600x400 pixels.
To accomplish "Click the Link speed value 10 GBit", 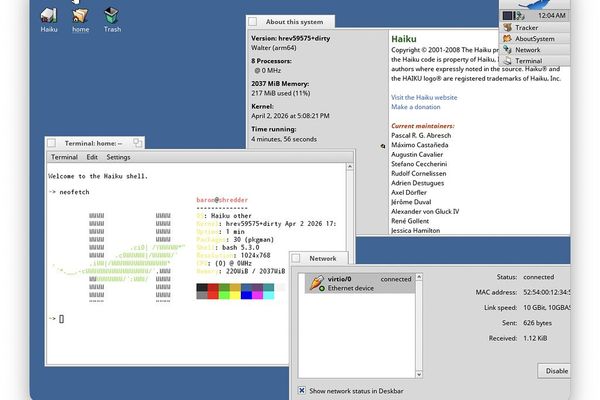I will (x=547, y=307).
